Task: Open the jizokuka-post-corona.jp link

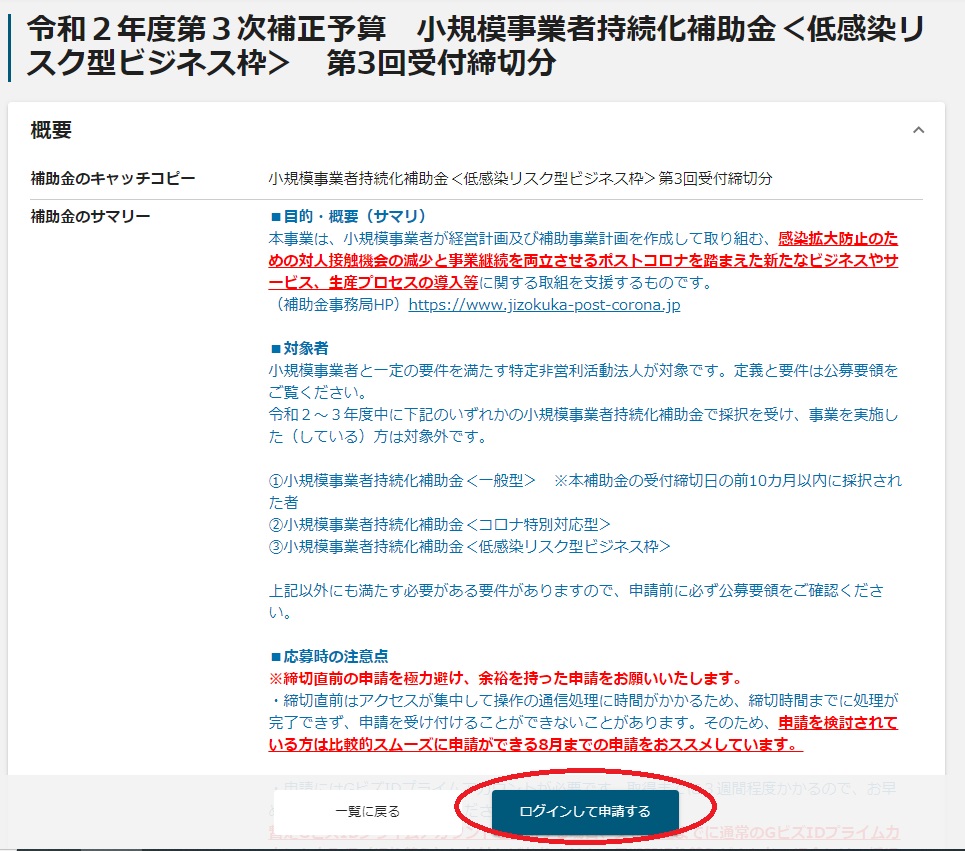Action: tap(544, 305)
